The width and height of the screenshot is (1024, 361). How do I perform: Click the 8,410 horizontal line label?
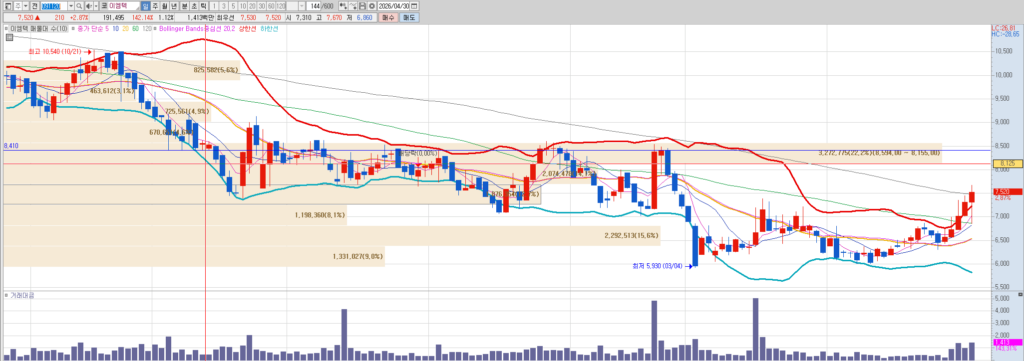pos(10,146)
